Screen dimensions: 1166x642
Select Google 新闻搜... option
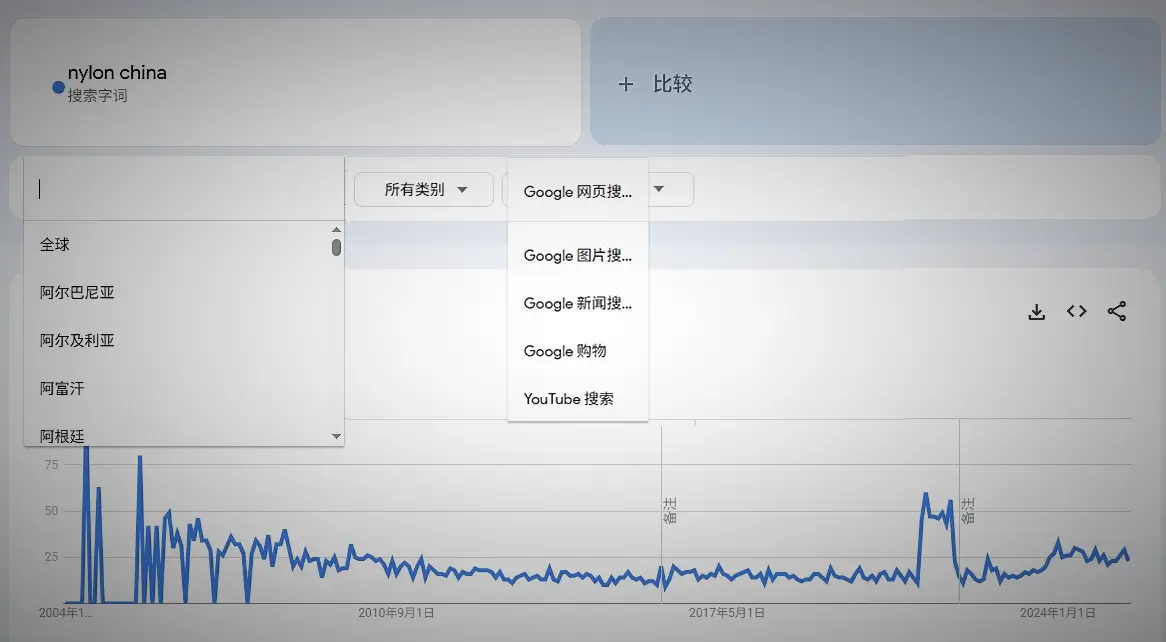[578, 303]
